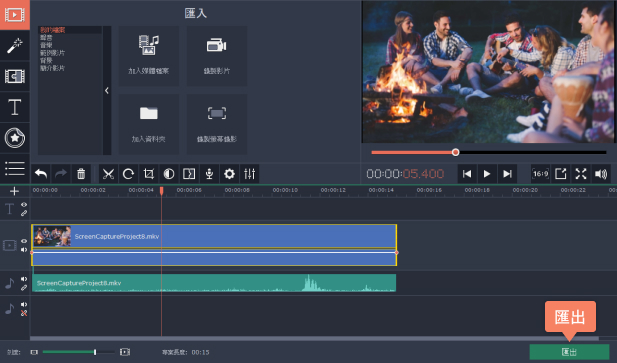Open the Audio equalizer sliders icon

point(249,174)
